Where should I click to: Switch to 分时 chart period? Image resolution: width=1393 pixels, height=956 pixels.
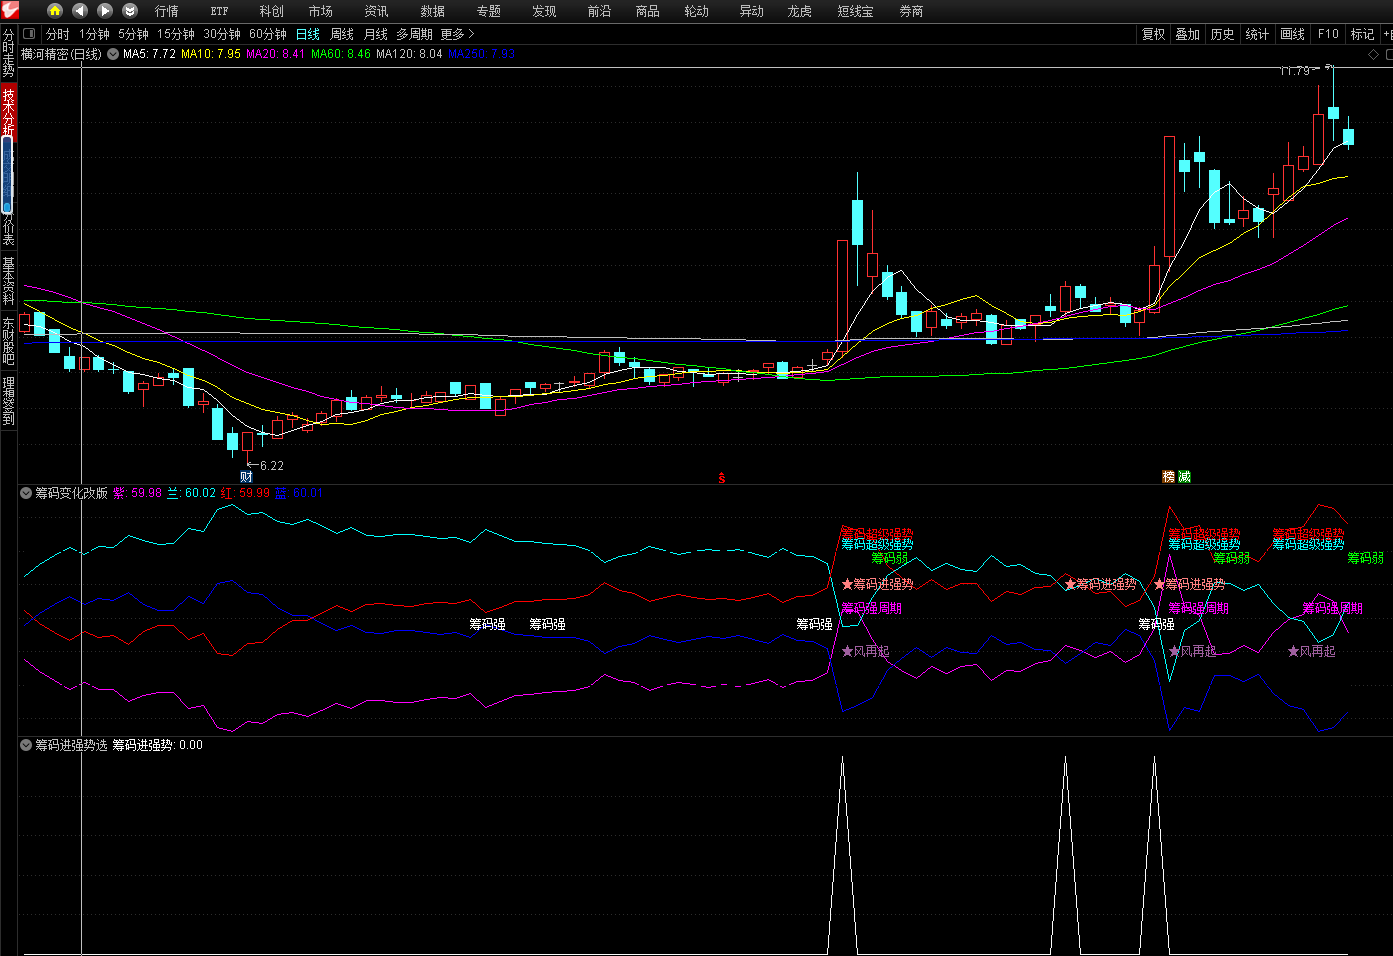[x=58, y=34]
